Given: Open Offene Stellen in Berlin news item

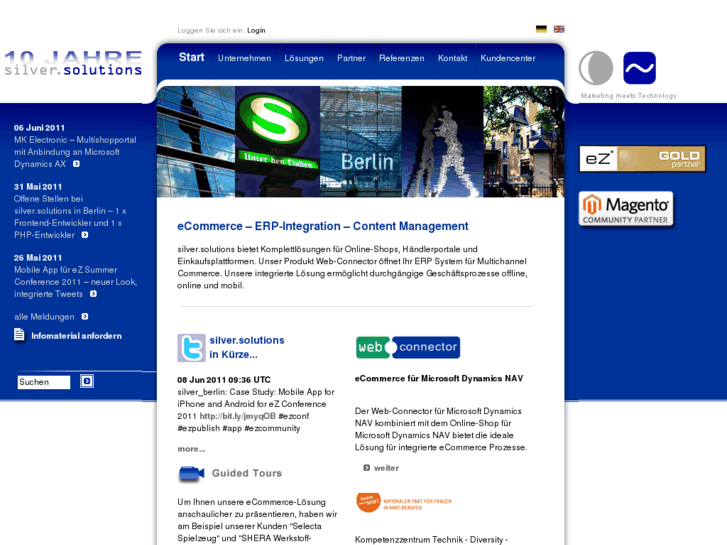Looking at the screenshot, I should click(x=70, y=217).
